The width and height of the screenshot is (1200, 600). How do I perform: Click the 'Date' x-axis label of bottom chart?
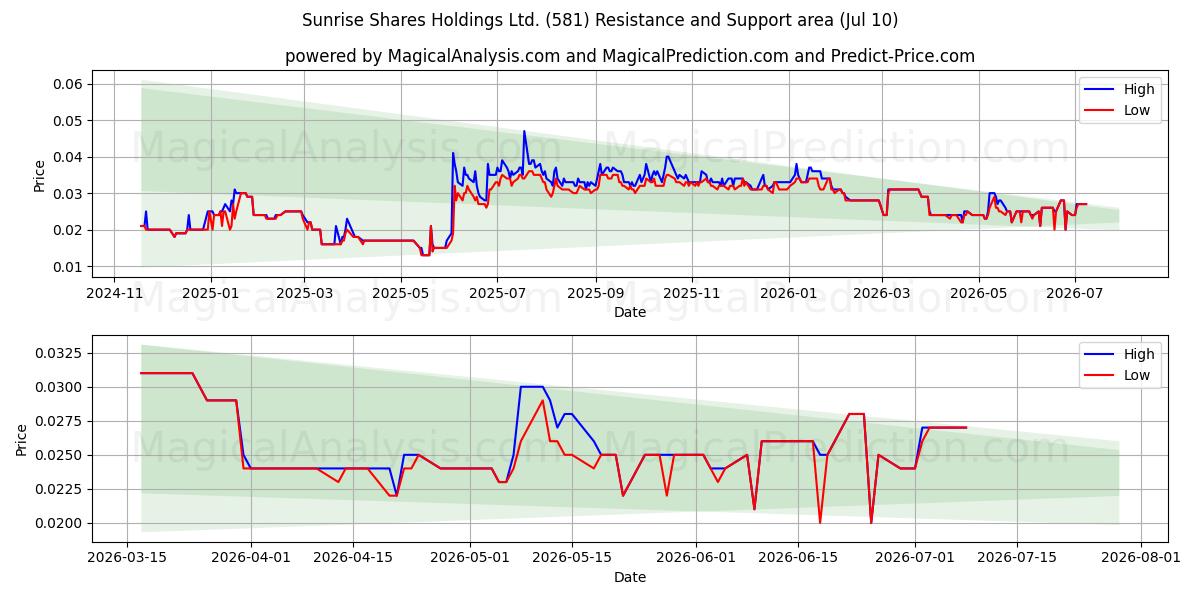630,577
